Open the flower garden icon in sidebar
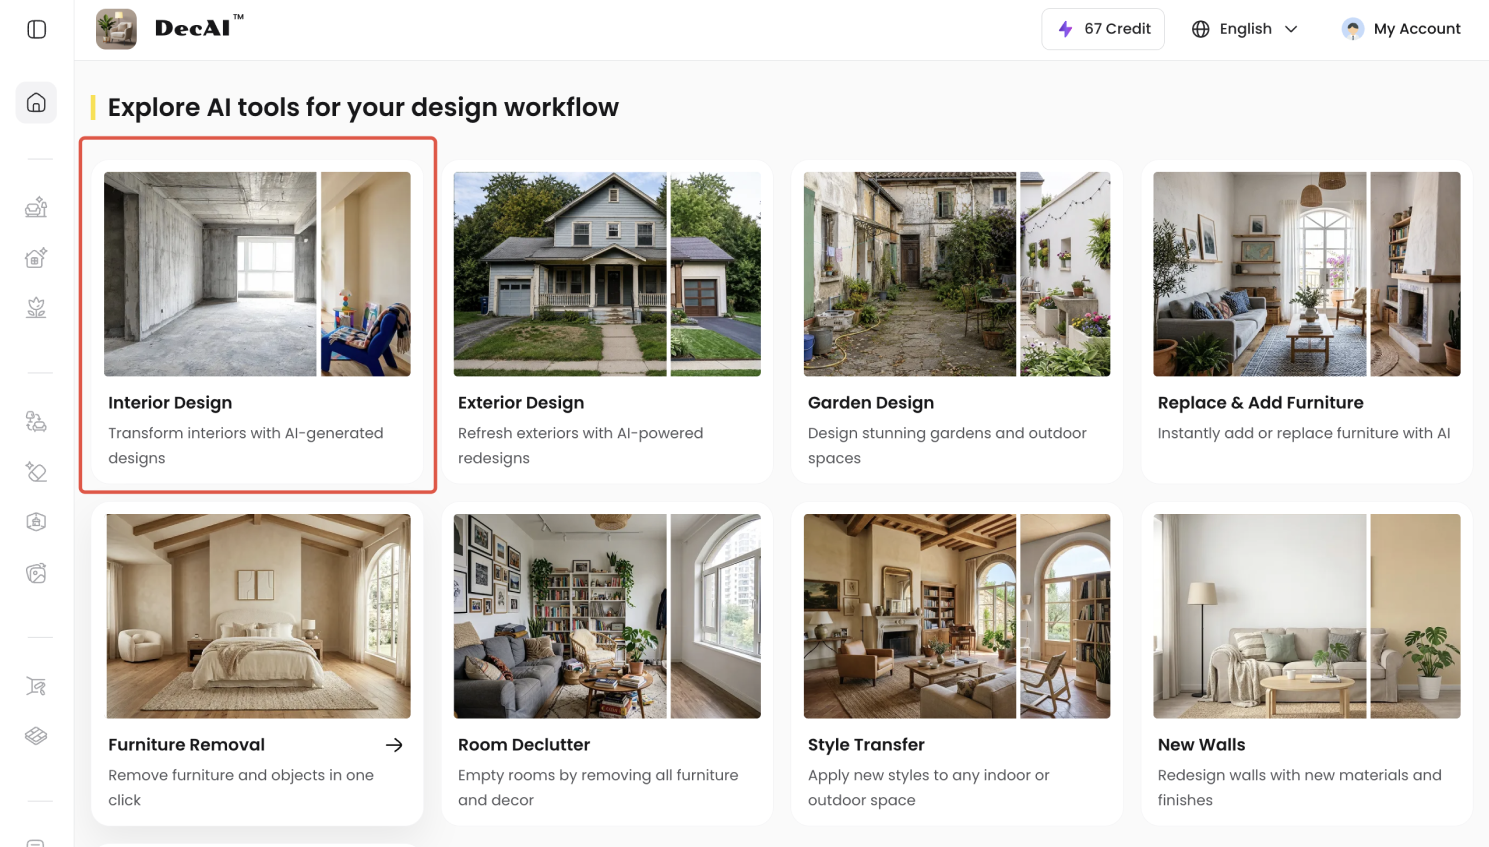 (x=36, y=308)
